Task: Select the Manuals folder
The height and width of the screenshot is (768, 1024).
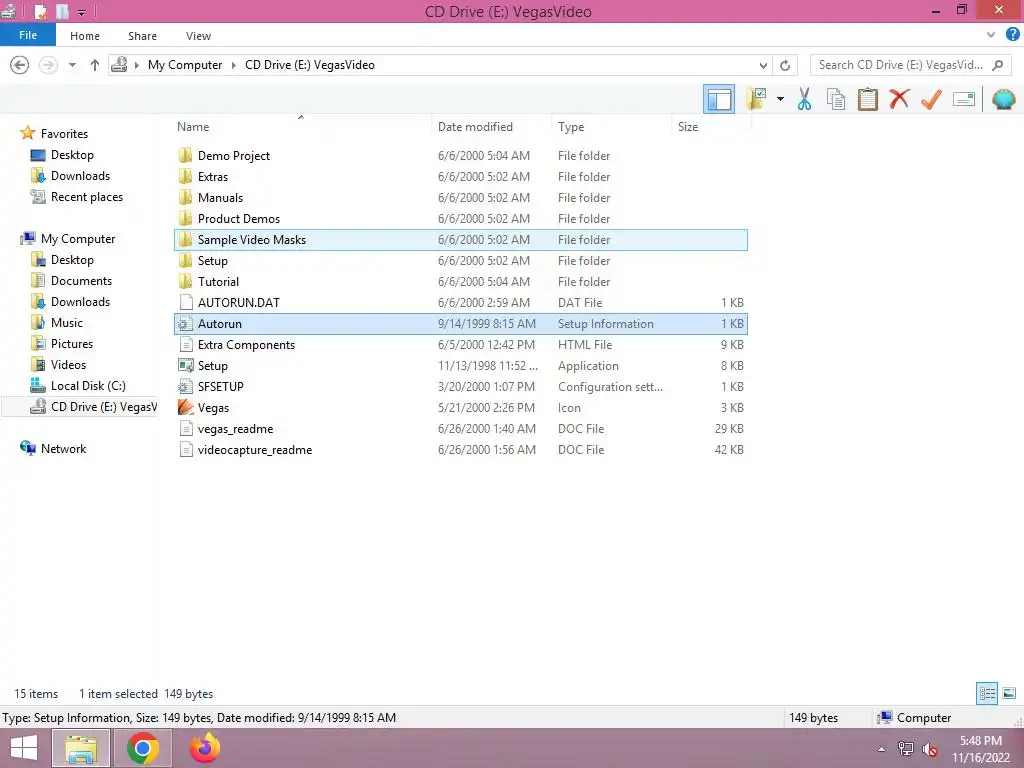Action: coord(461,197)
